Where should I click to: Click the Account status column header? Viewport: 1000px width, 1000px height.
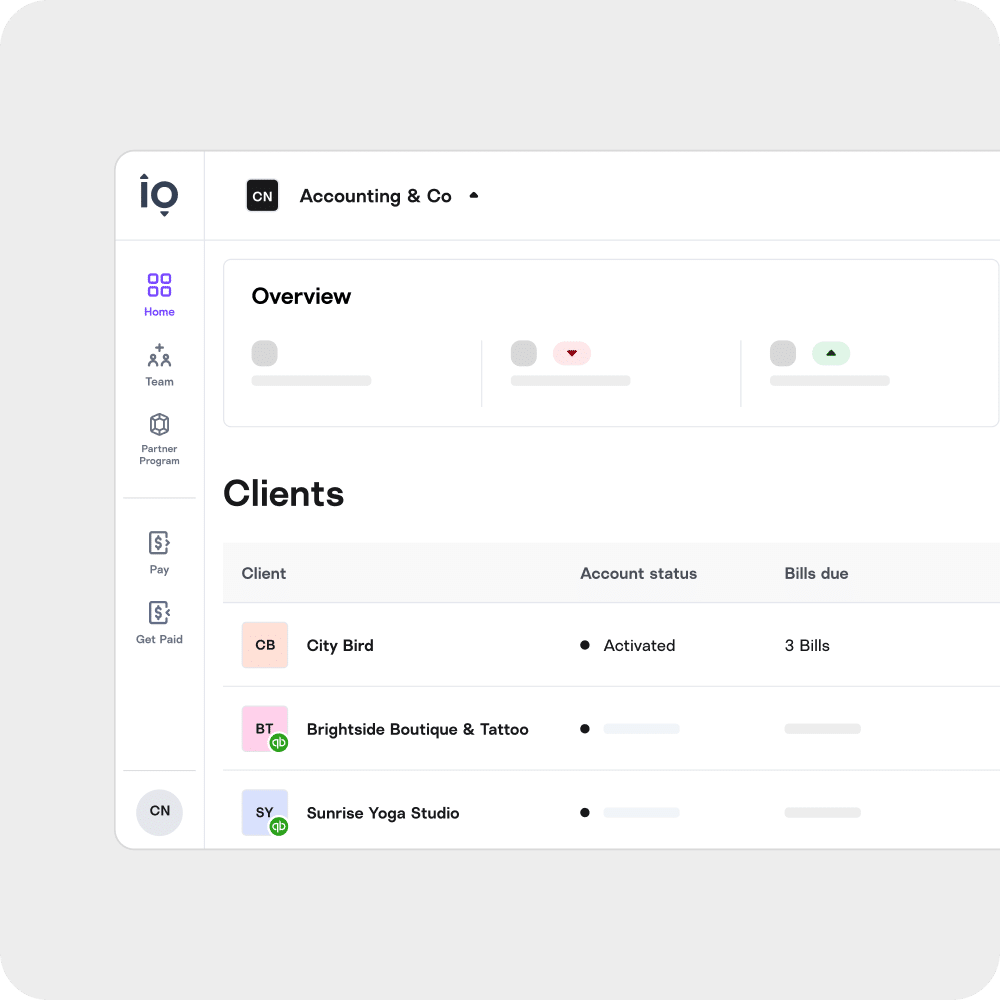(638, 573)
